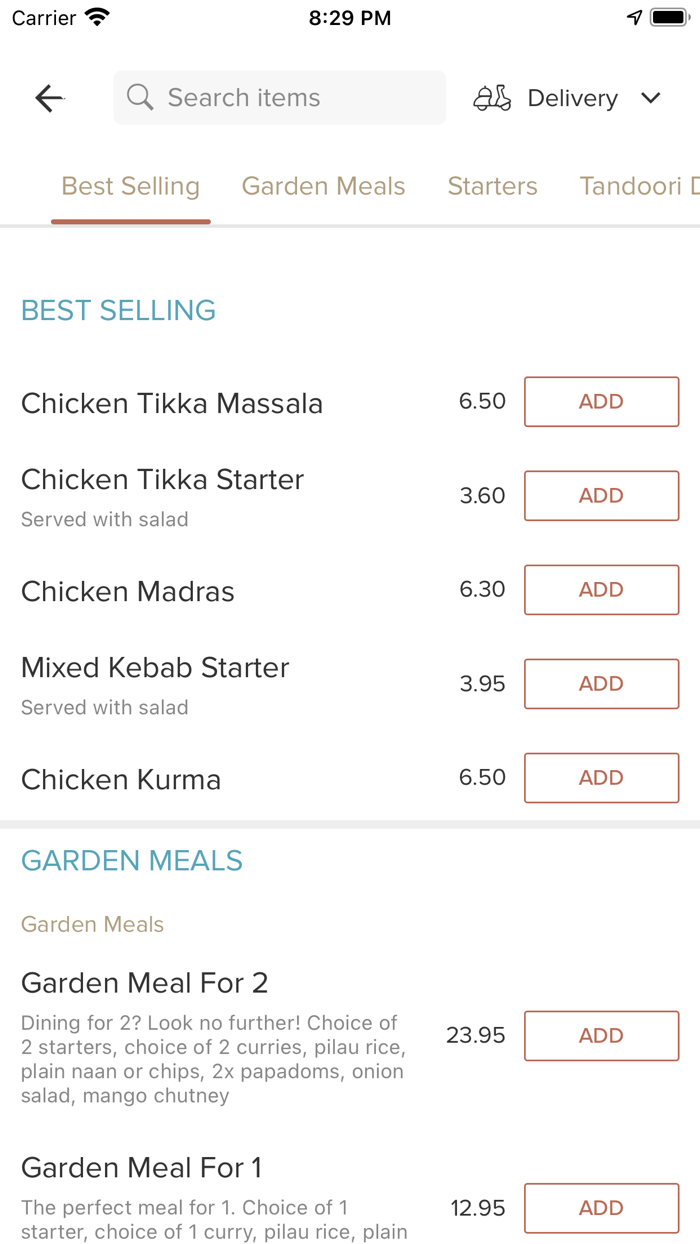Viewport: 700px width, 1244px height.
Task: Add Chicken Tikka Starter to order
Action: pyautogui.click(x=601, y=496)
